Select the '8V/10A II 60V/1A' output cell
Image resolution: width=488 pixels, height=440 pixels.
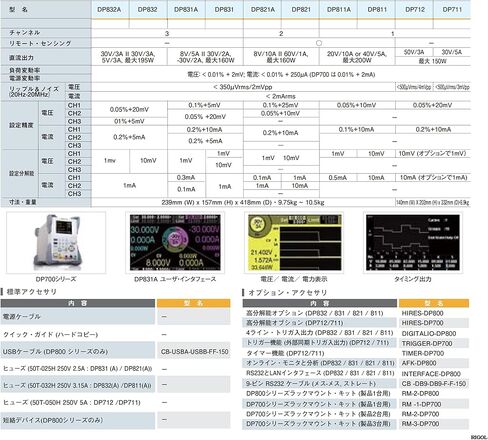pos(281,57)
